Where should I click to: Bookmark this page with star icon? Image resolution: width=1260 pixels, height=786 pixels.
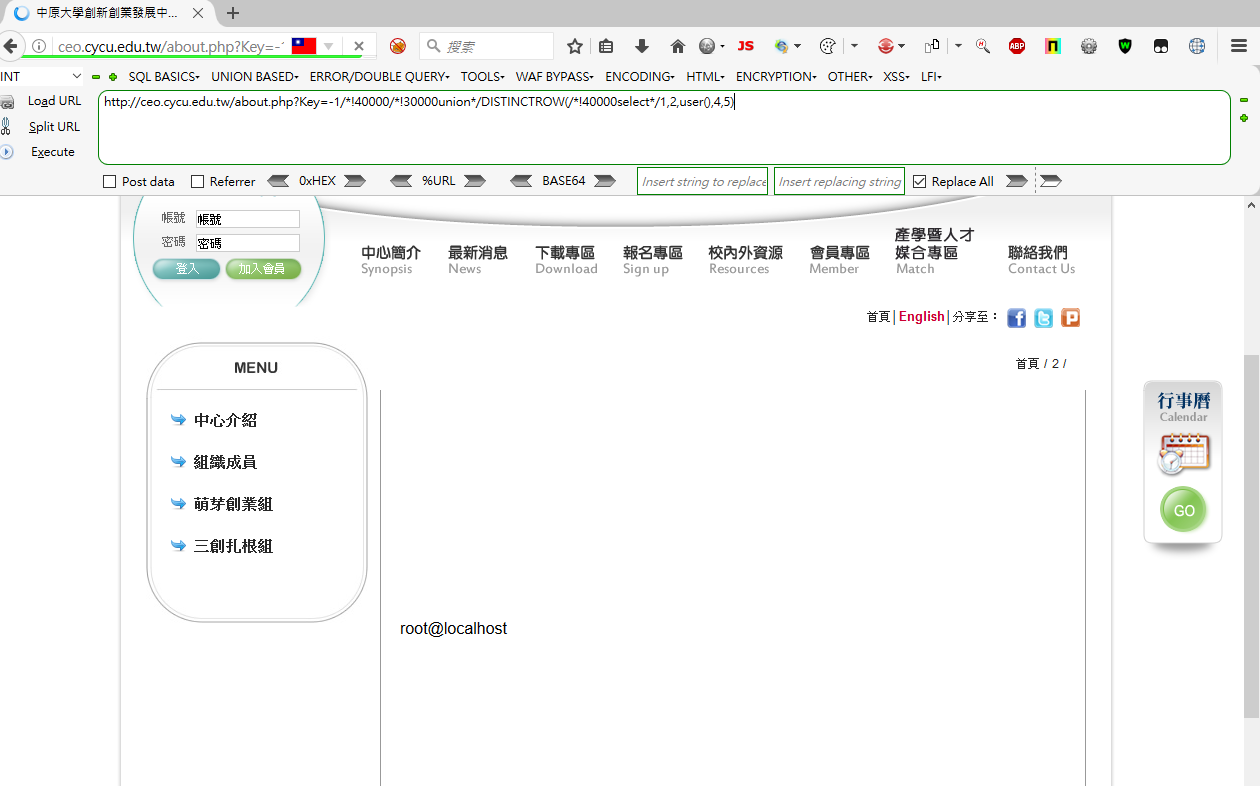[575, 46]
